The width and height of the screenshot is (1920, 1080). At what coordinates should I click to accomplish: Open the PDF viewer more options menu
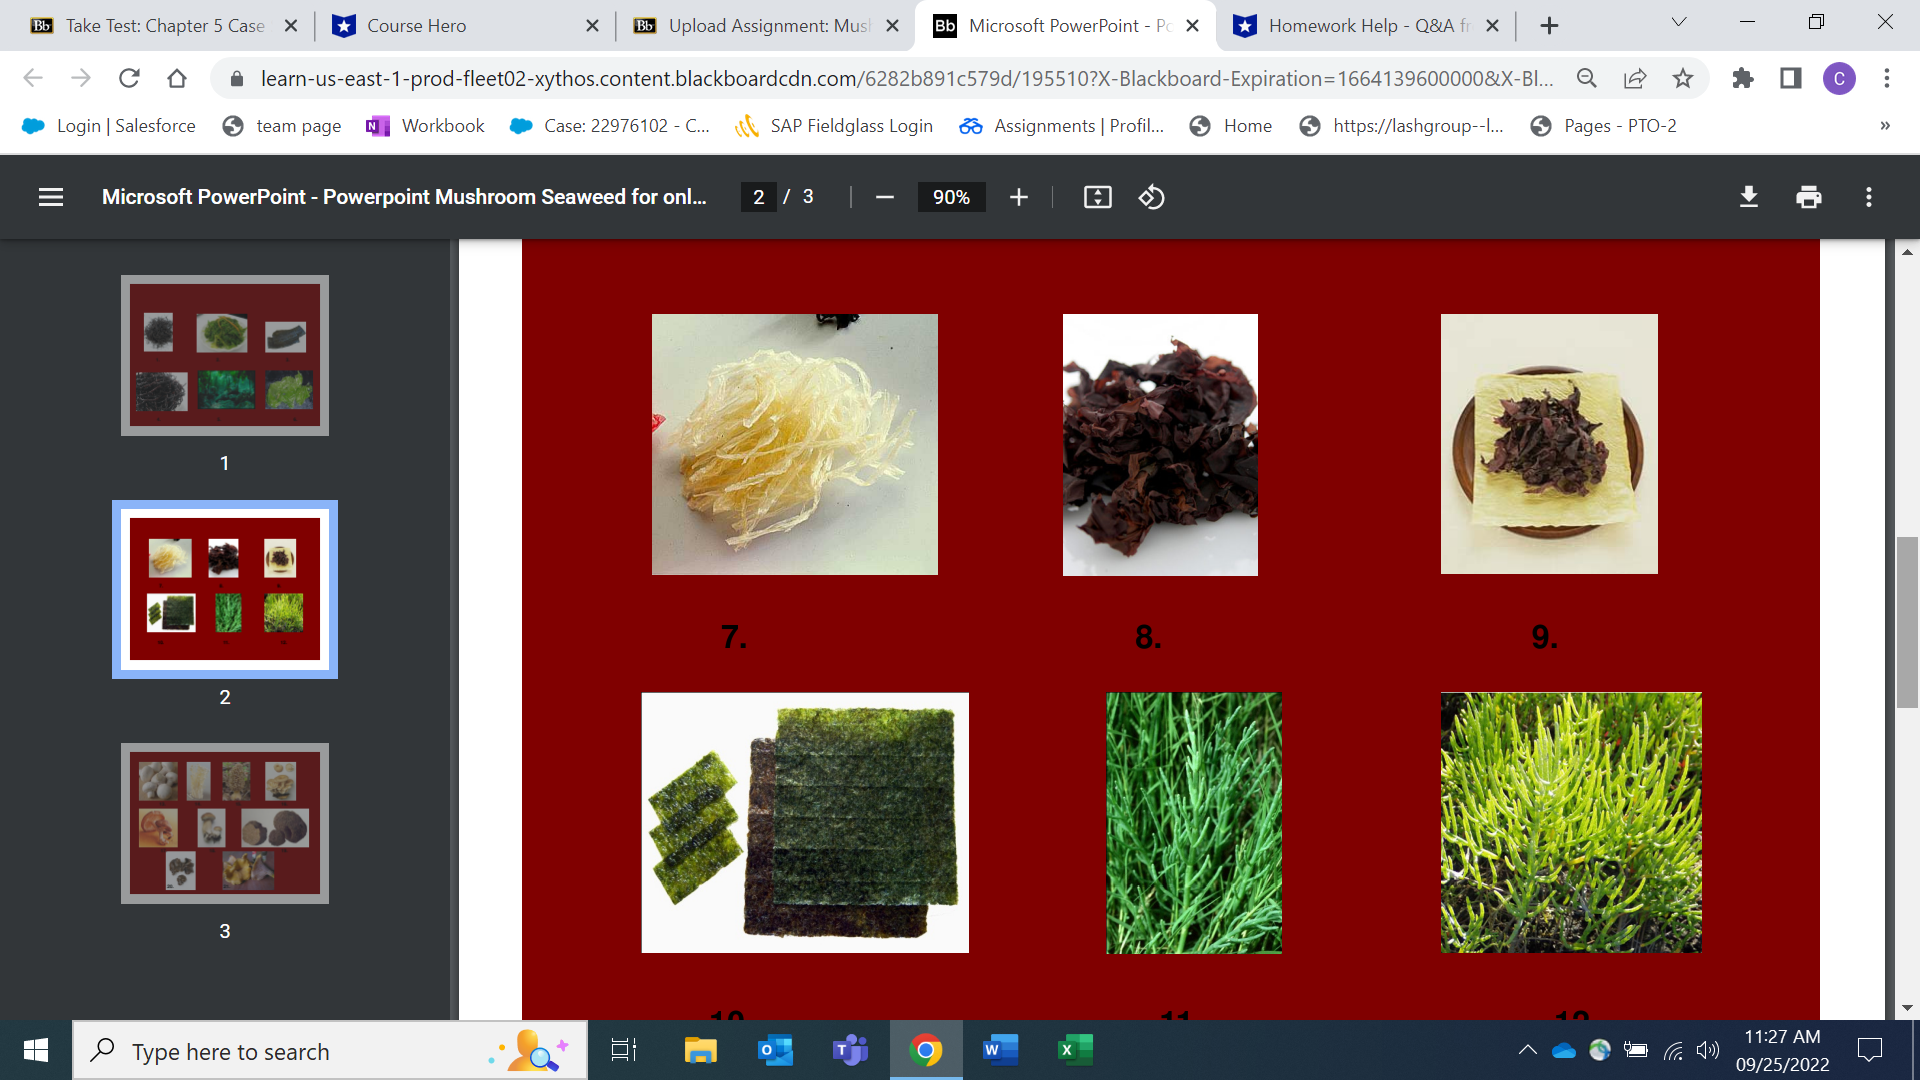pyautogui.click(x=1868, y=197)
